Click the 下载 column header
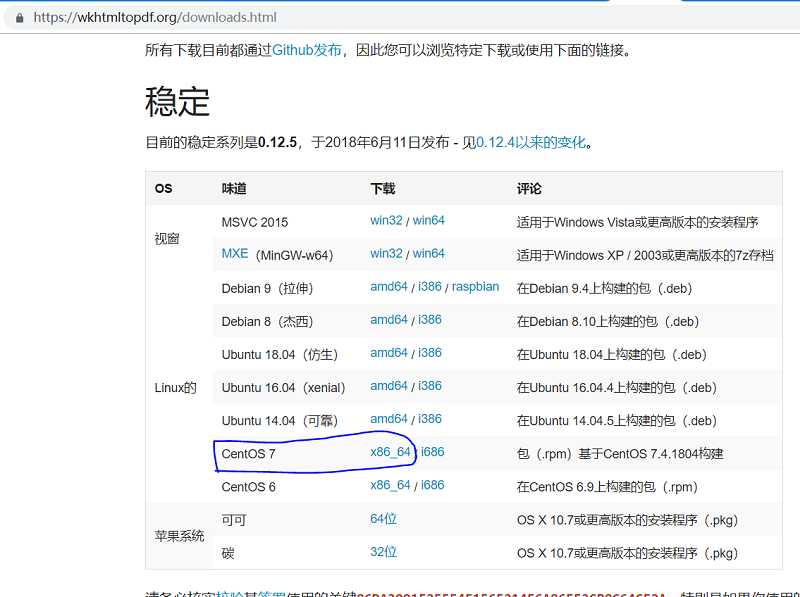Viewport: 800px width, 597px height. click(x=383, y=189)
